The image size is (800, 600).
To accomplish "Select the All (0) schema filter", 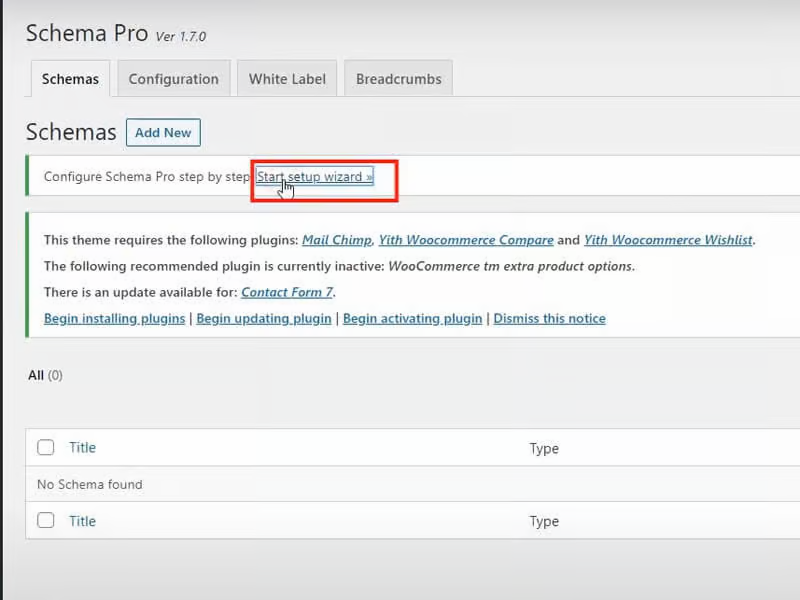I will (x=47, y=375).
